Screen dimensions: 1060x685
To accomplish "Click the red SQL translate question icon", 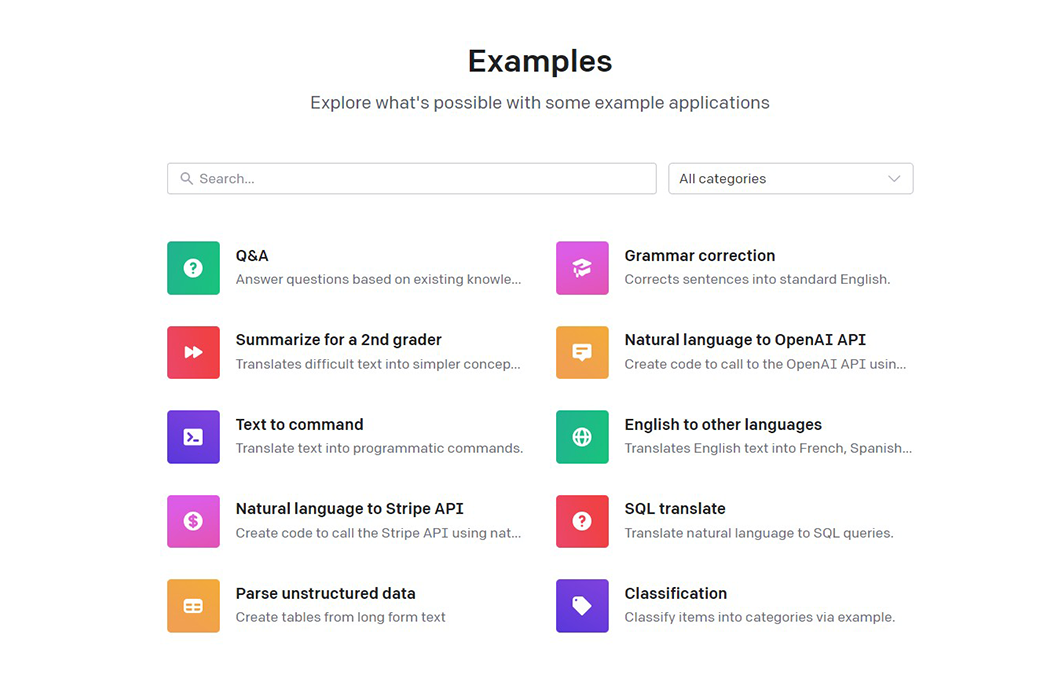I will (582, 521).
